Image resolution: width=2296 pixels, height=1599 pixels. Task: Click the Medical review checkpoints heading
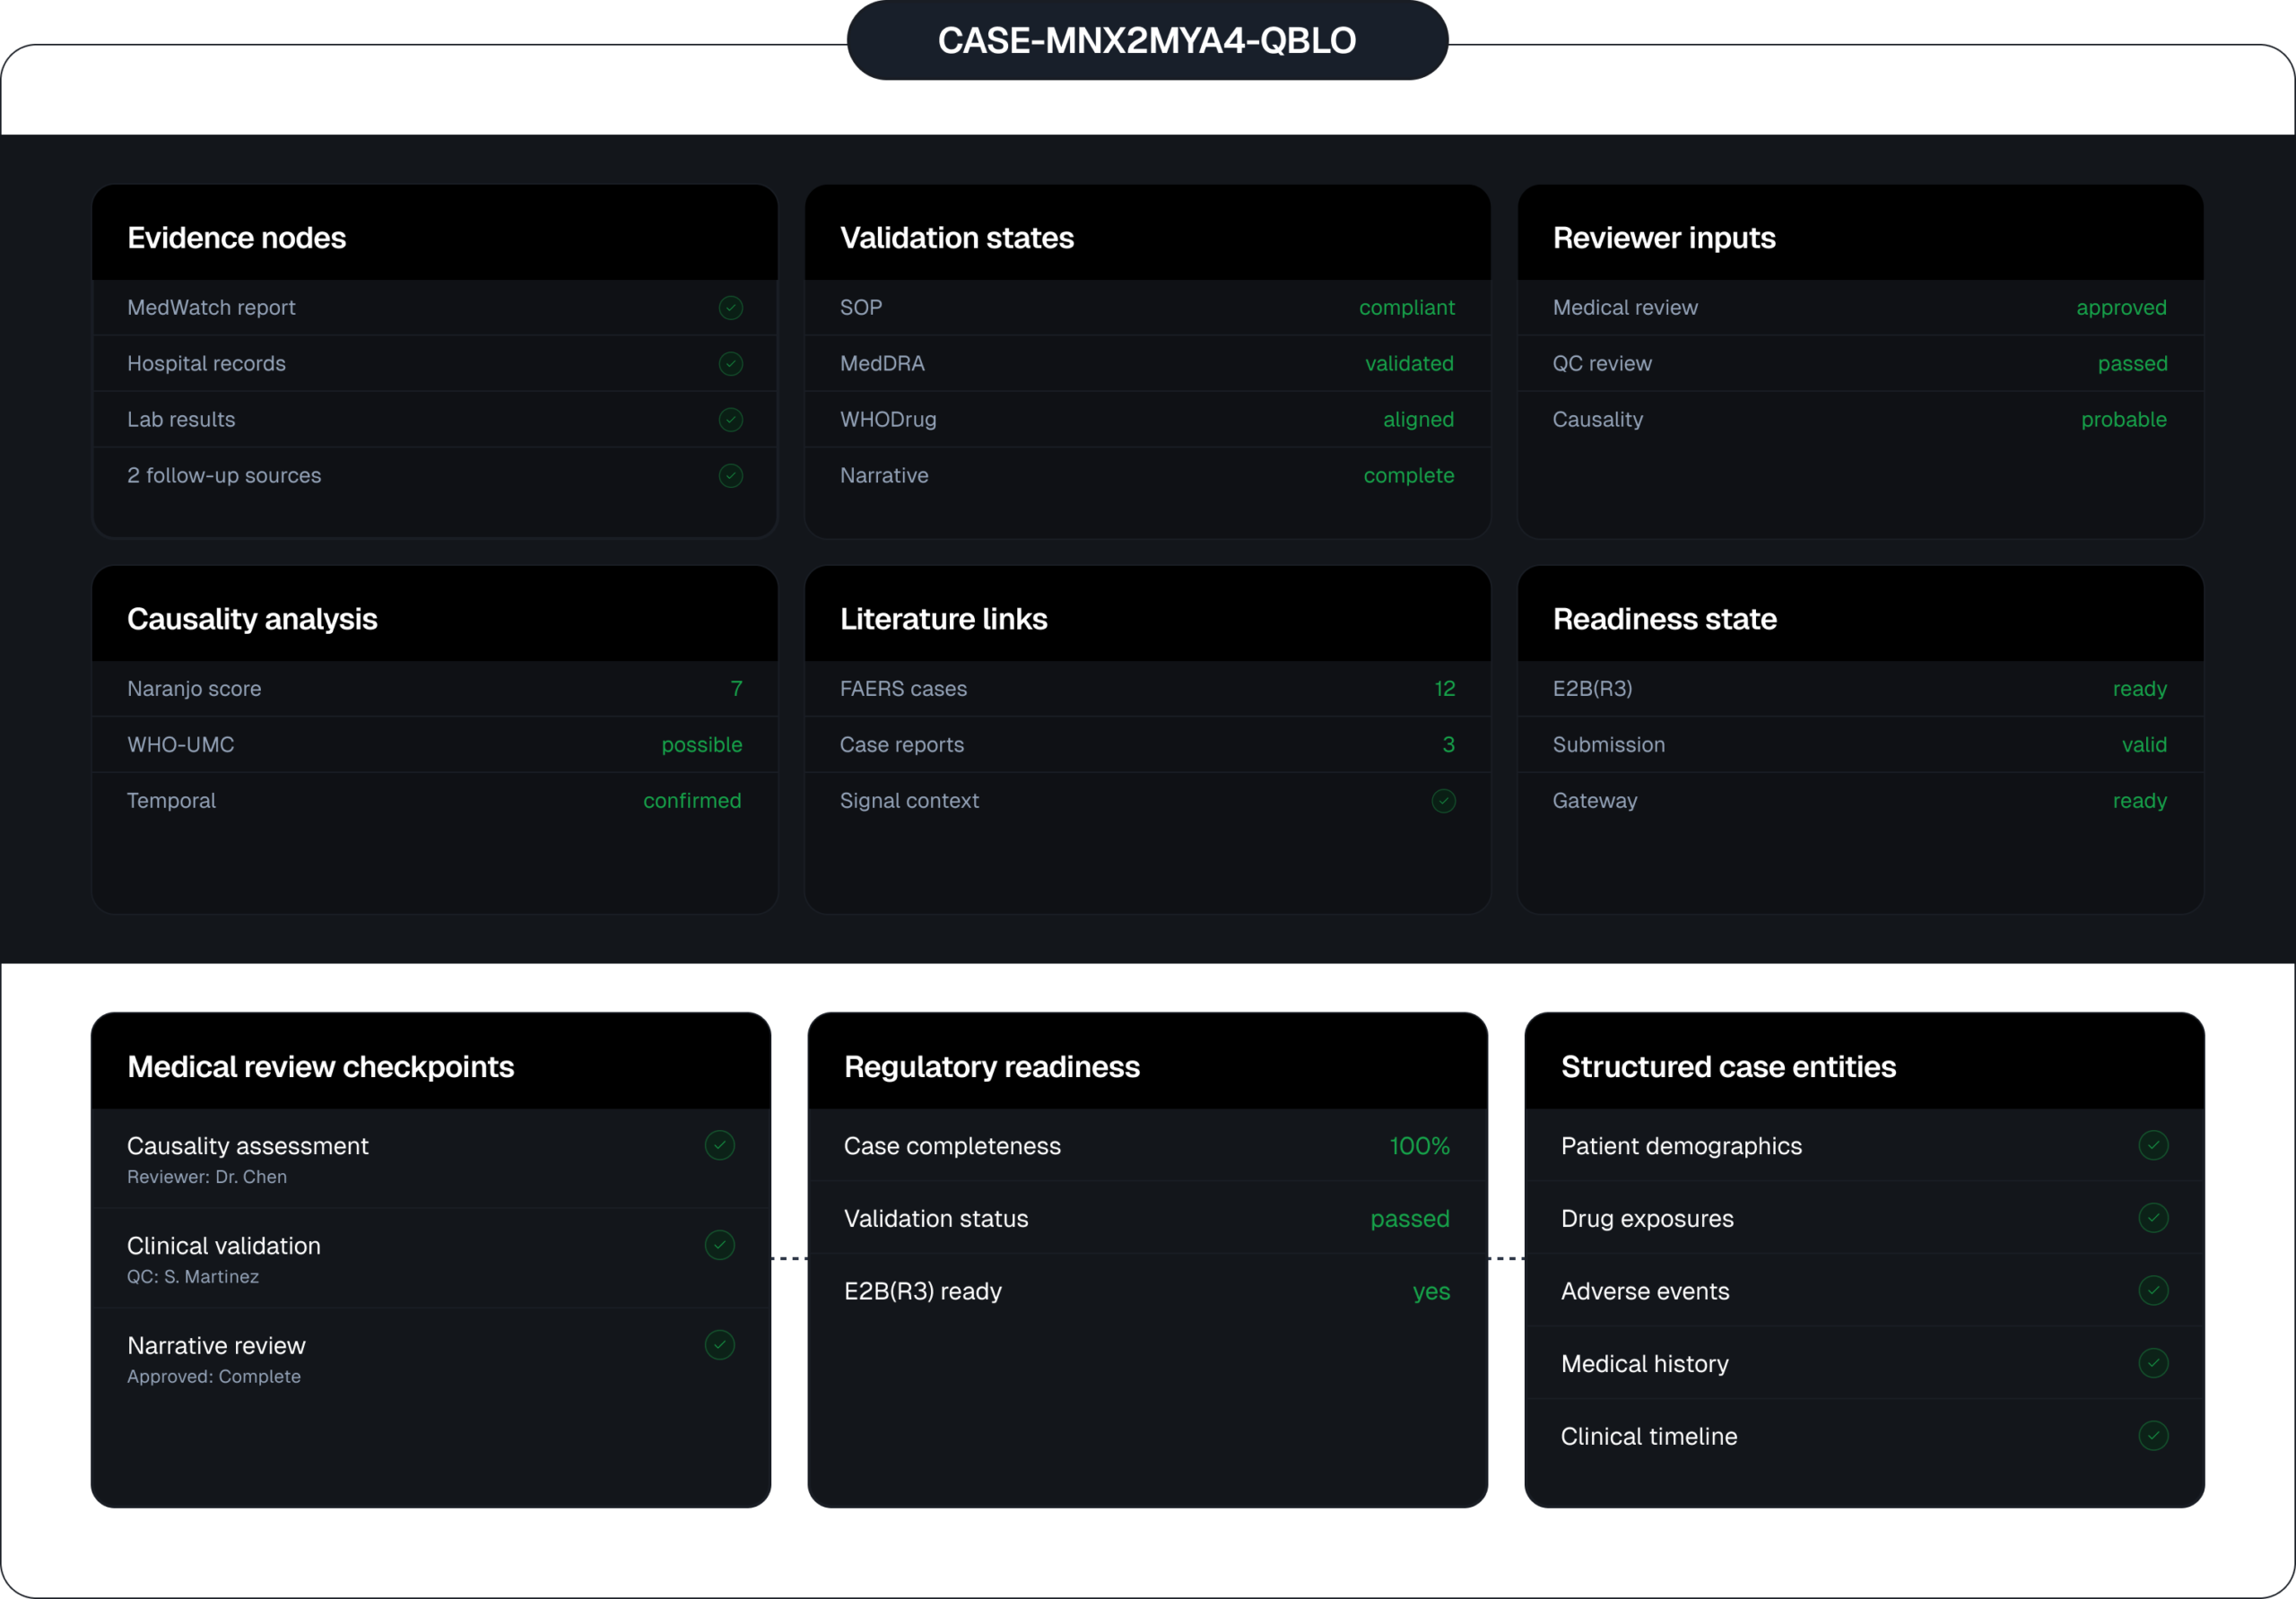pyautogui.click(x=321, y=1067)
